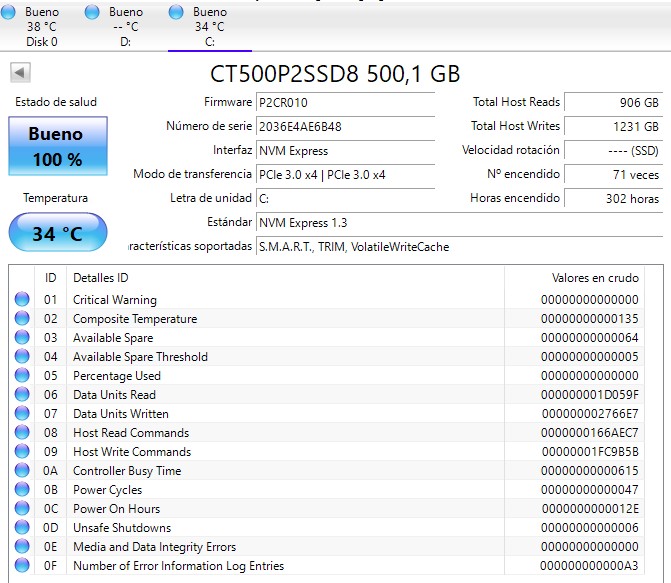Screen dimensions: 671x583
Task: Click the status icon of Unsafe Shutdowns row
Action: pos(22,527)
